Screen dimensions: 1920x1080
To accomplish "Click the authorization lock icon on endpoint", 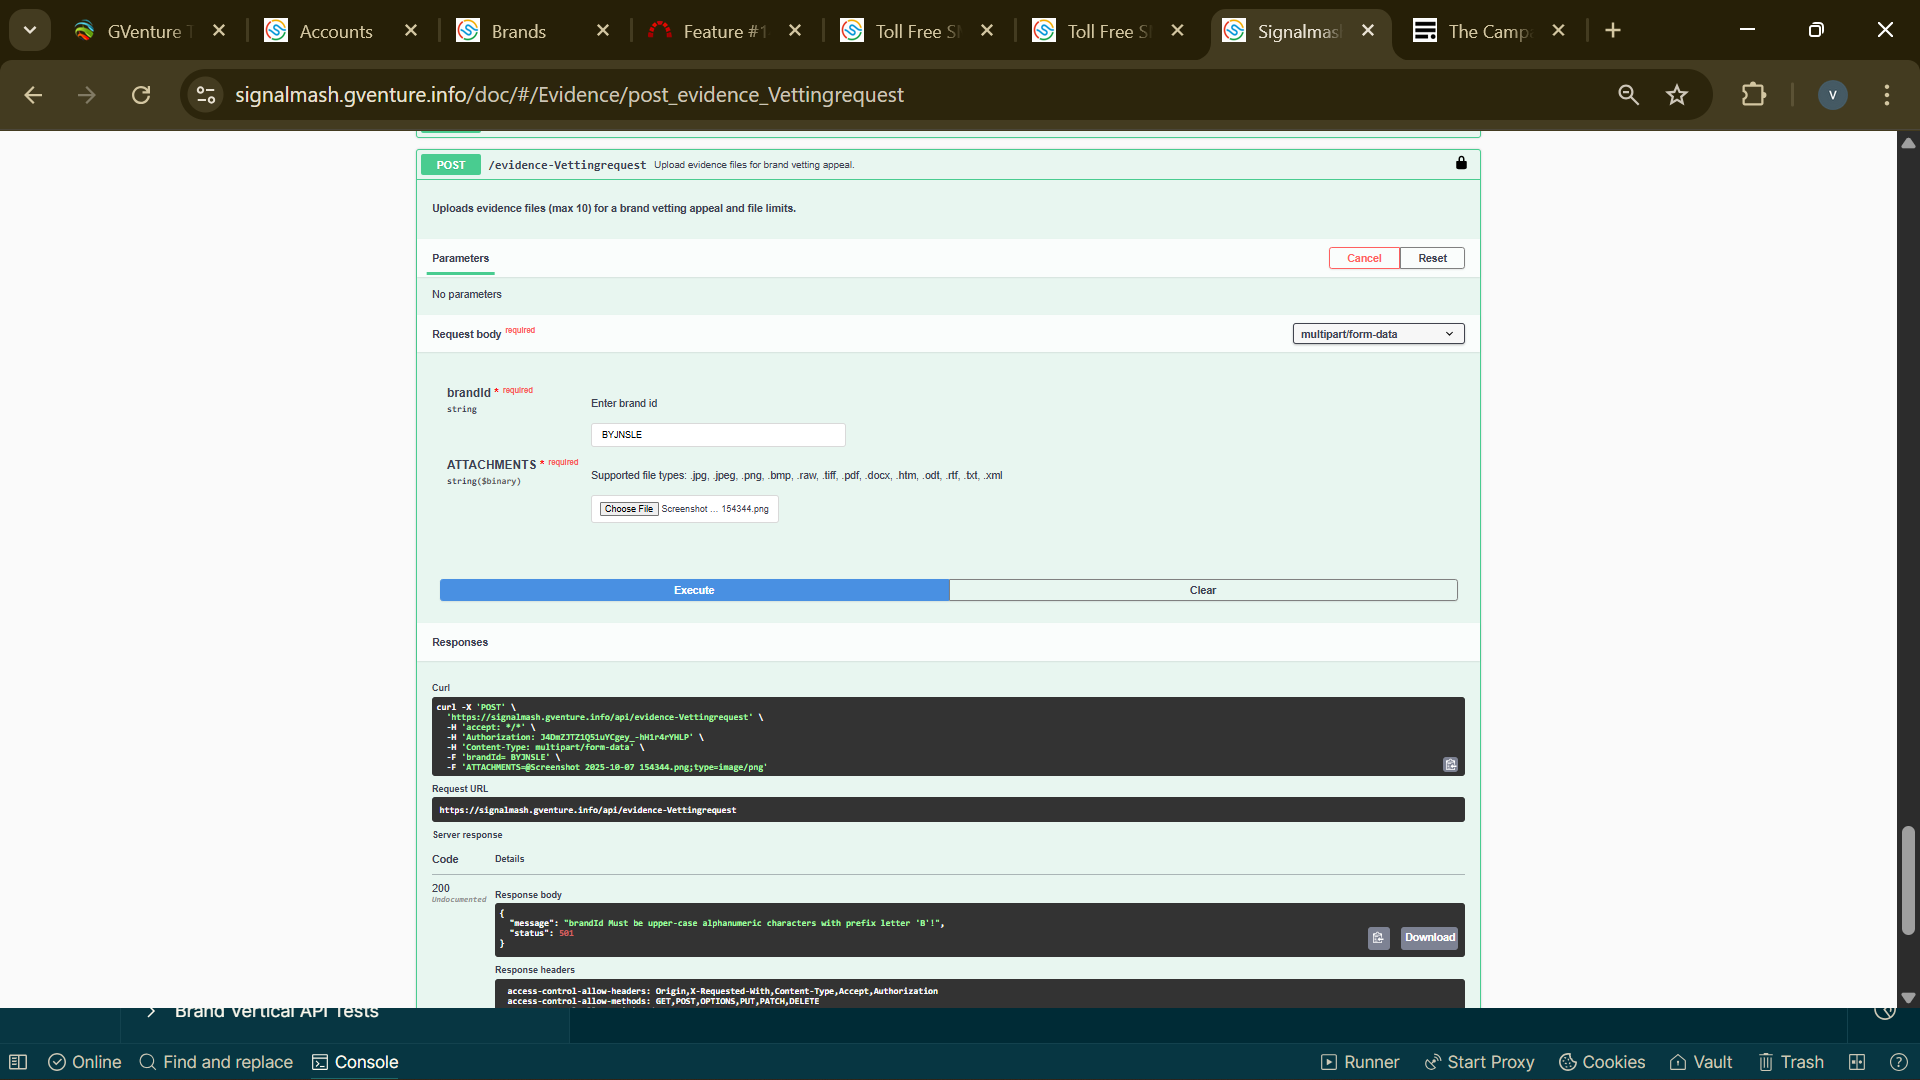I will pos(1461,163).
